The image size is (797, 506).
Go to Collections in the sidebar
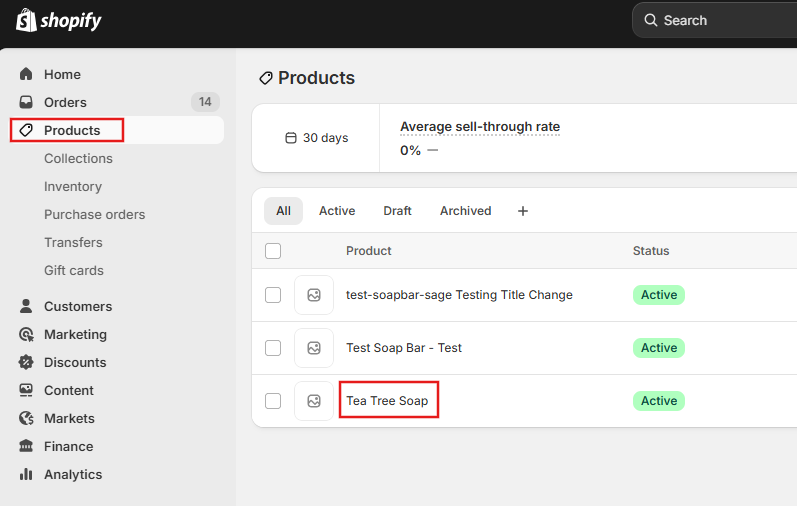click(78, 159)
